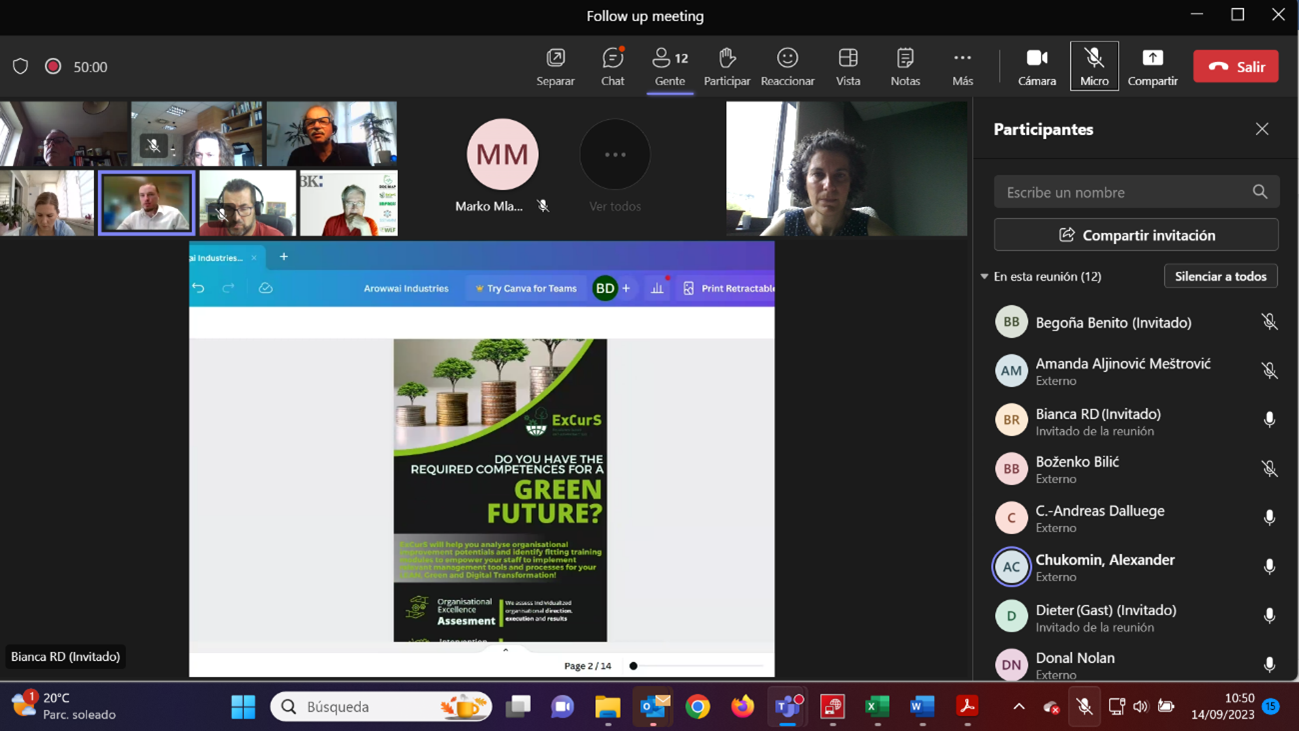Expand the Canva pages chevron
Image resolution: width=1299 pixels, height=731 pixels.
click(x=505, y=650)
